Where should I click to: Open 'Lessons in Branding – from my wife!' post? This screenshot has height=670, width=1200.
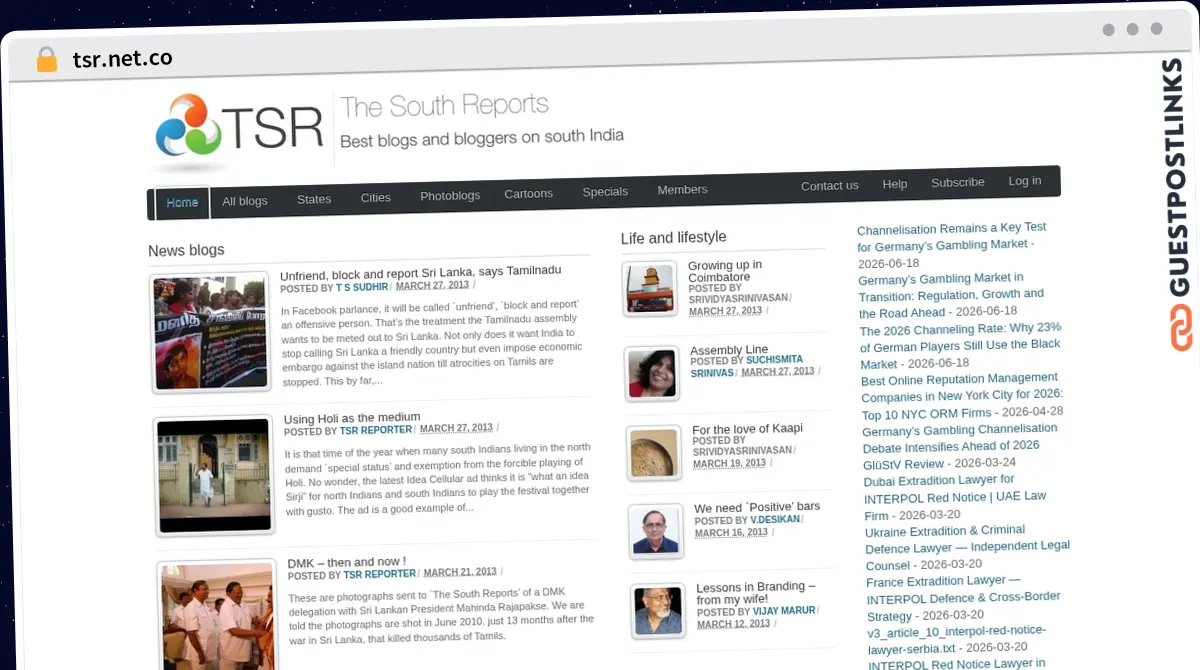(x=757, y=593)
